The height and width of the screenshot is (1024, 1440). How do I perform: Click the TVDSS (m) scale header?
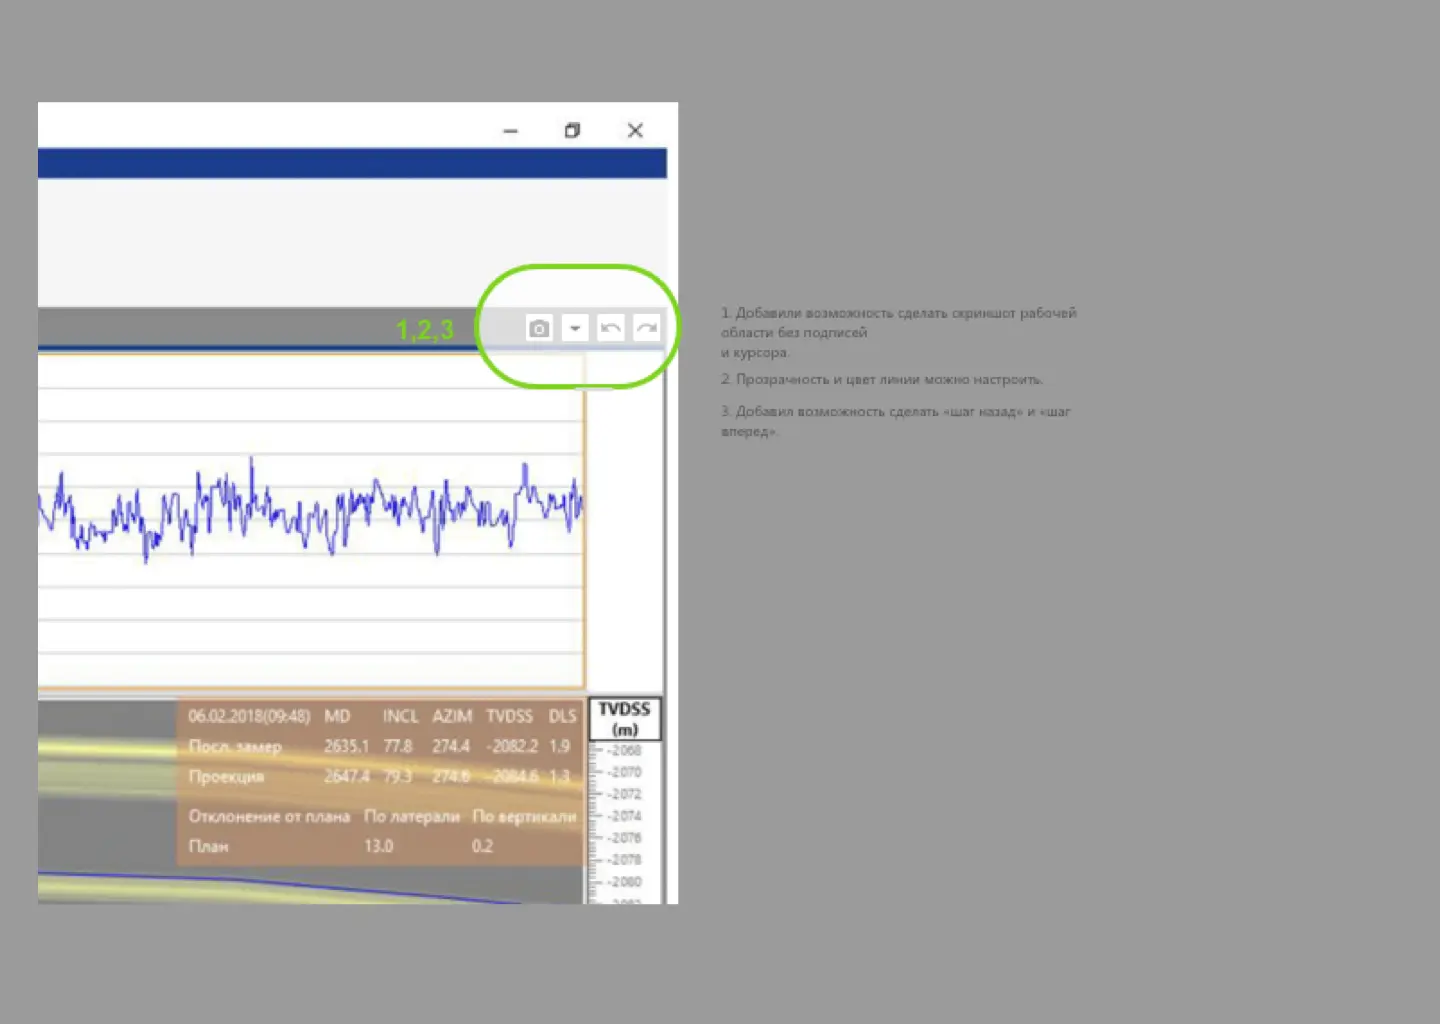point(624,718)
